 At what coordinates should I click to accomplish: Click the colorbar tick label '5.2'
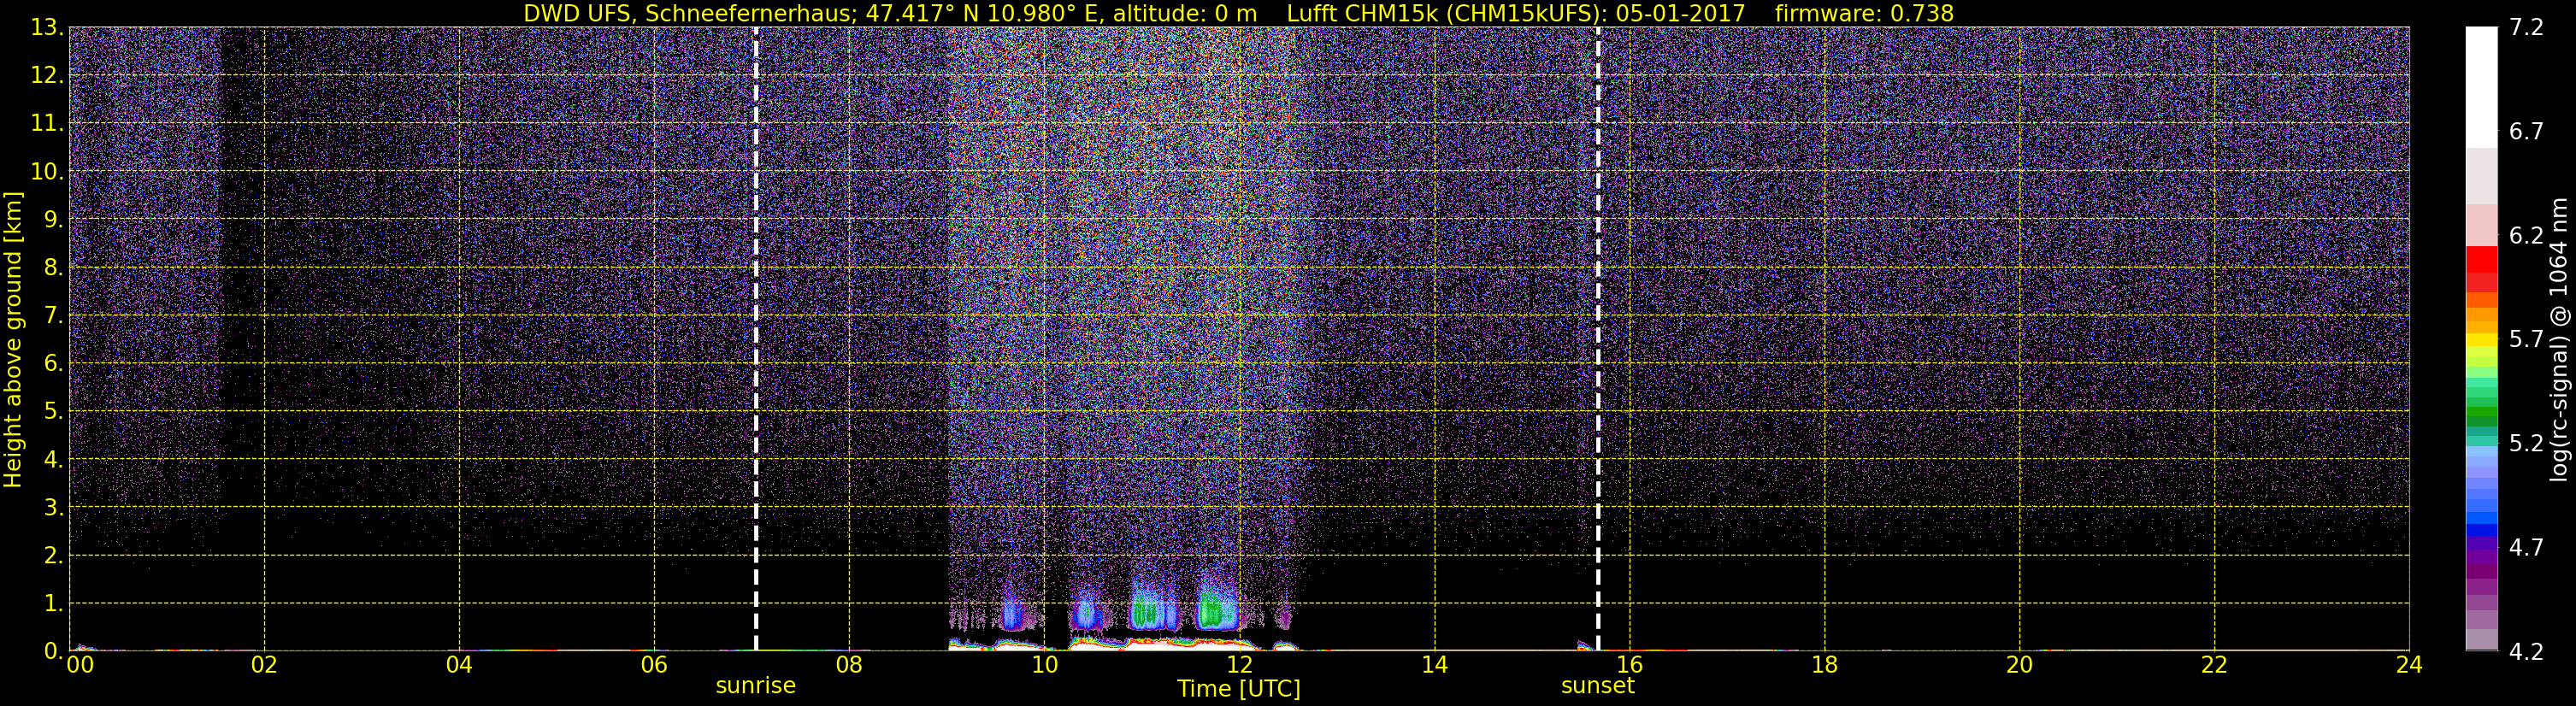tap(2526, 443)
